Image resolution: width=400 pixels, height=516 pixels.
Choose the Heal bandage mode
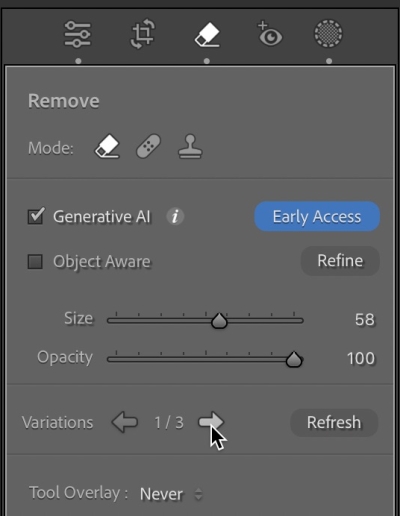(x=149, y=146)
